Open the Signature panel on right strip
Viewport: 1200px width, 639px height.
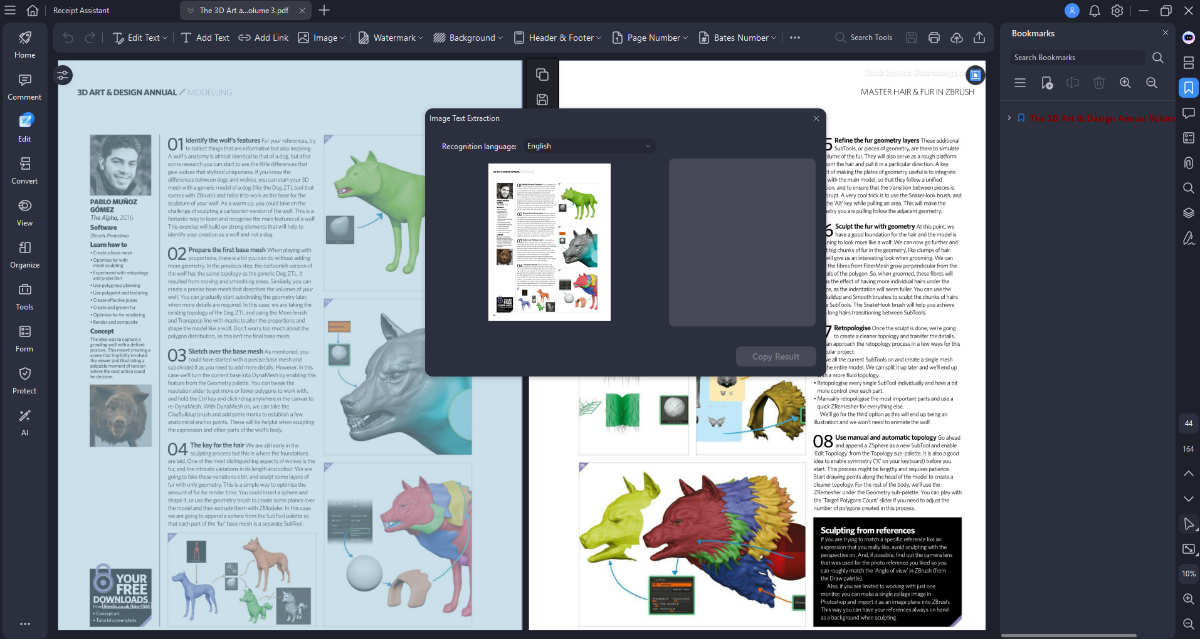pyautogui.click(x=1188, y=237)
